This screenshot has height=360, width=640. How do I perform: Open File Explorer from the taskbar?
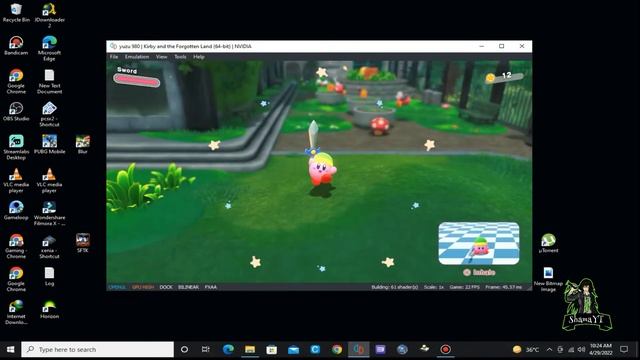pos(250,349)
